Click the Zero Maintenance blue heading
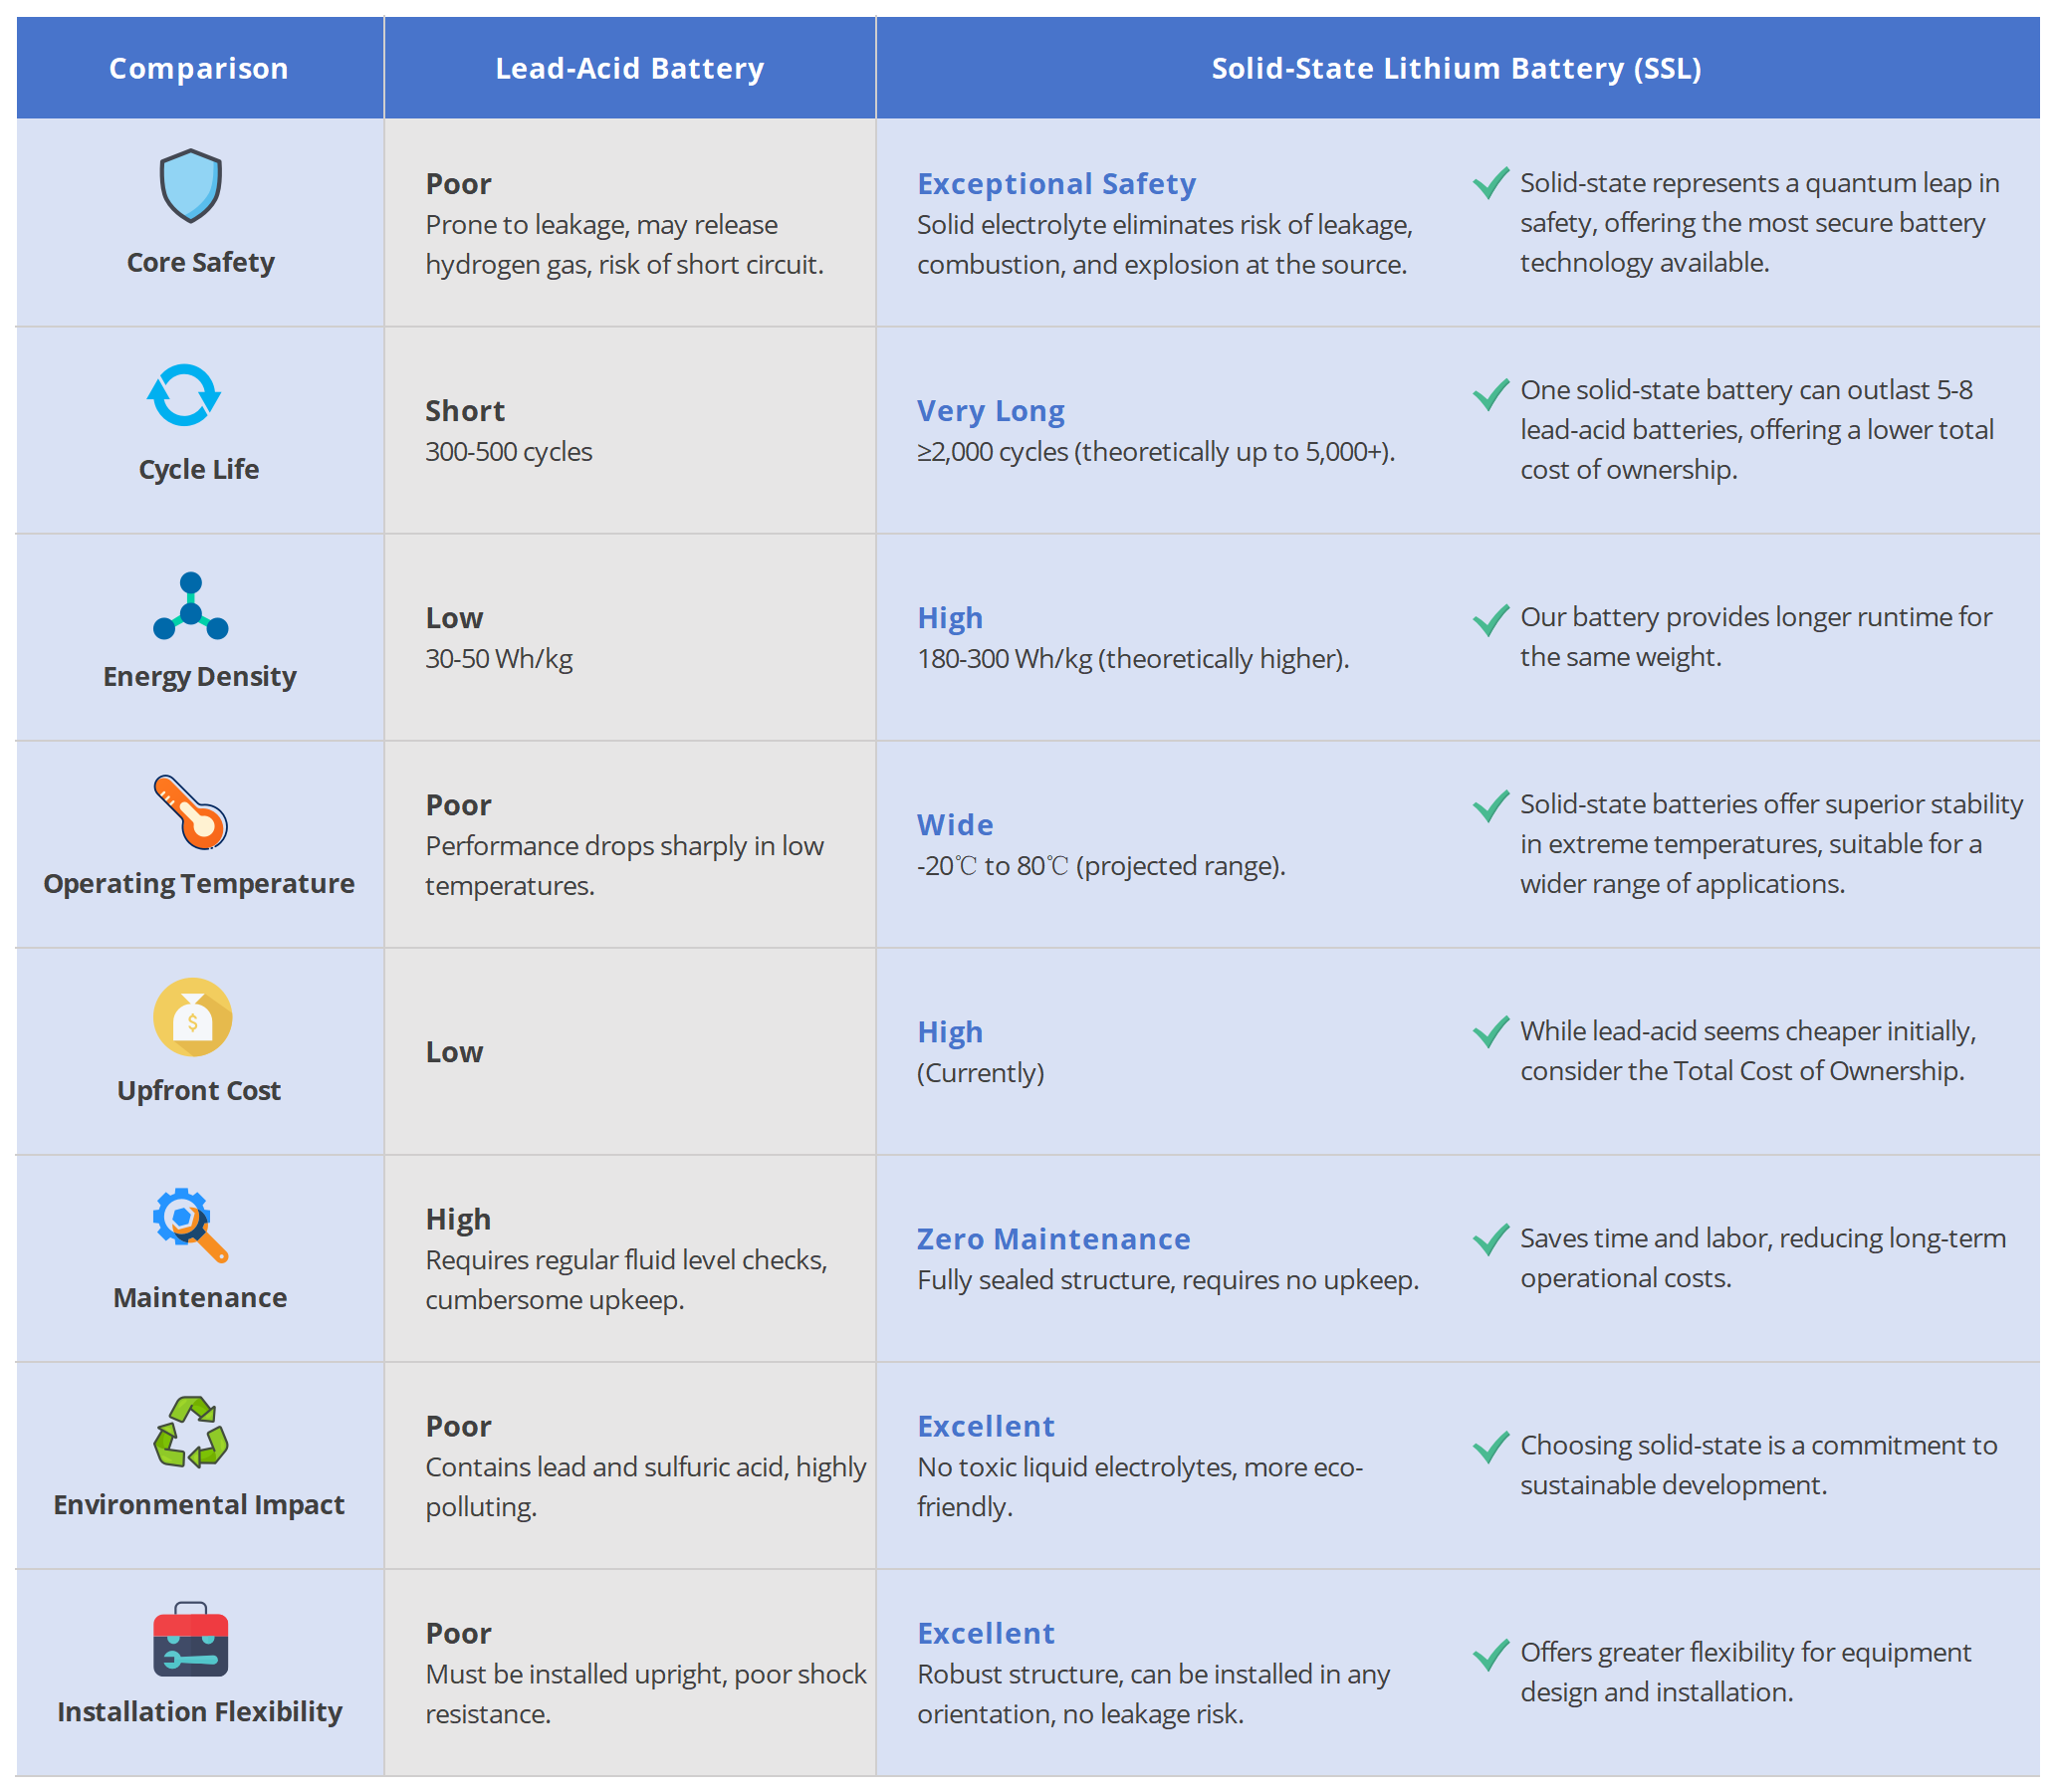The width and height of the screenshot is (2055, 1792). (x=1053, y=1239)
